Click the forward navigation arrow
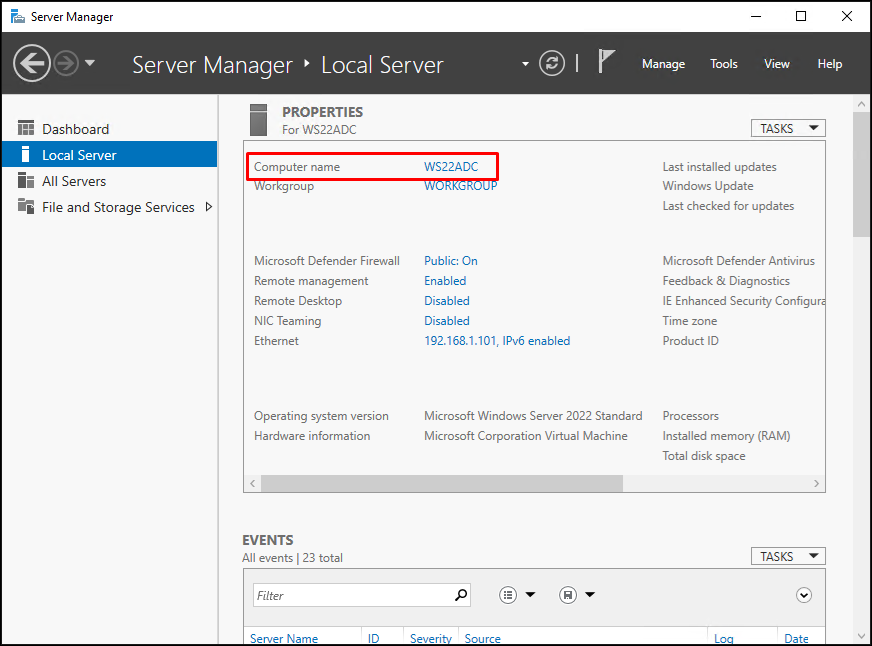872x646 pixels. coord(66,63)
